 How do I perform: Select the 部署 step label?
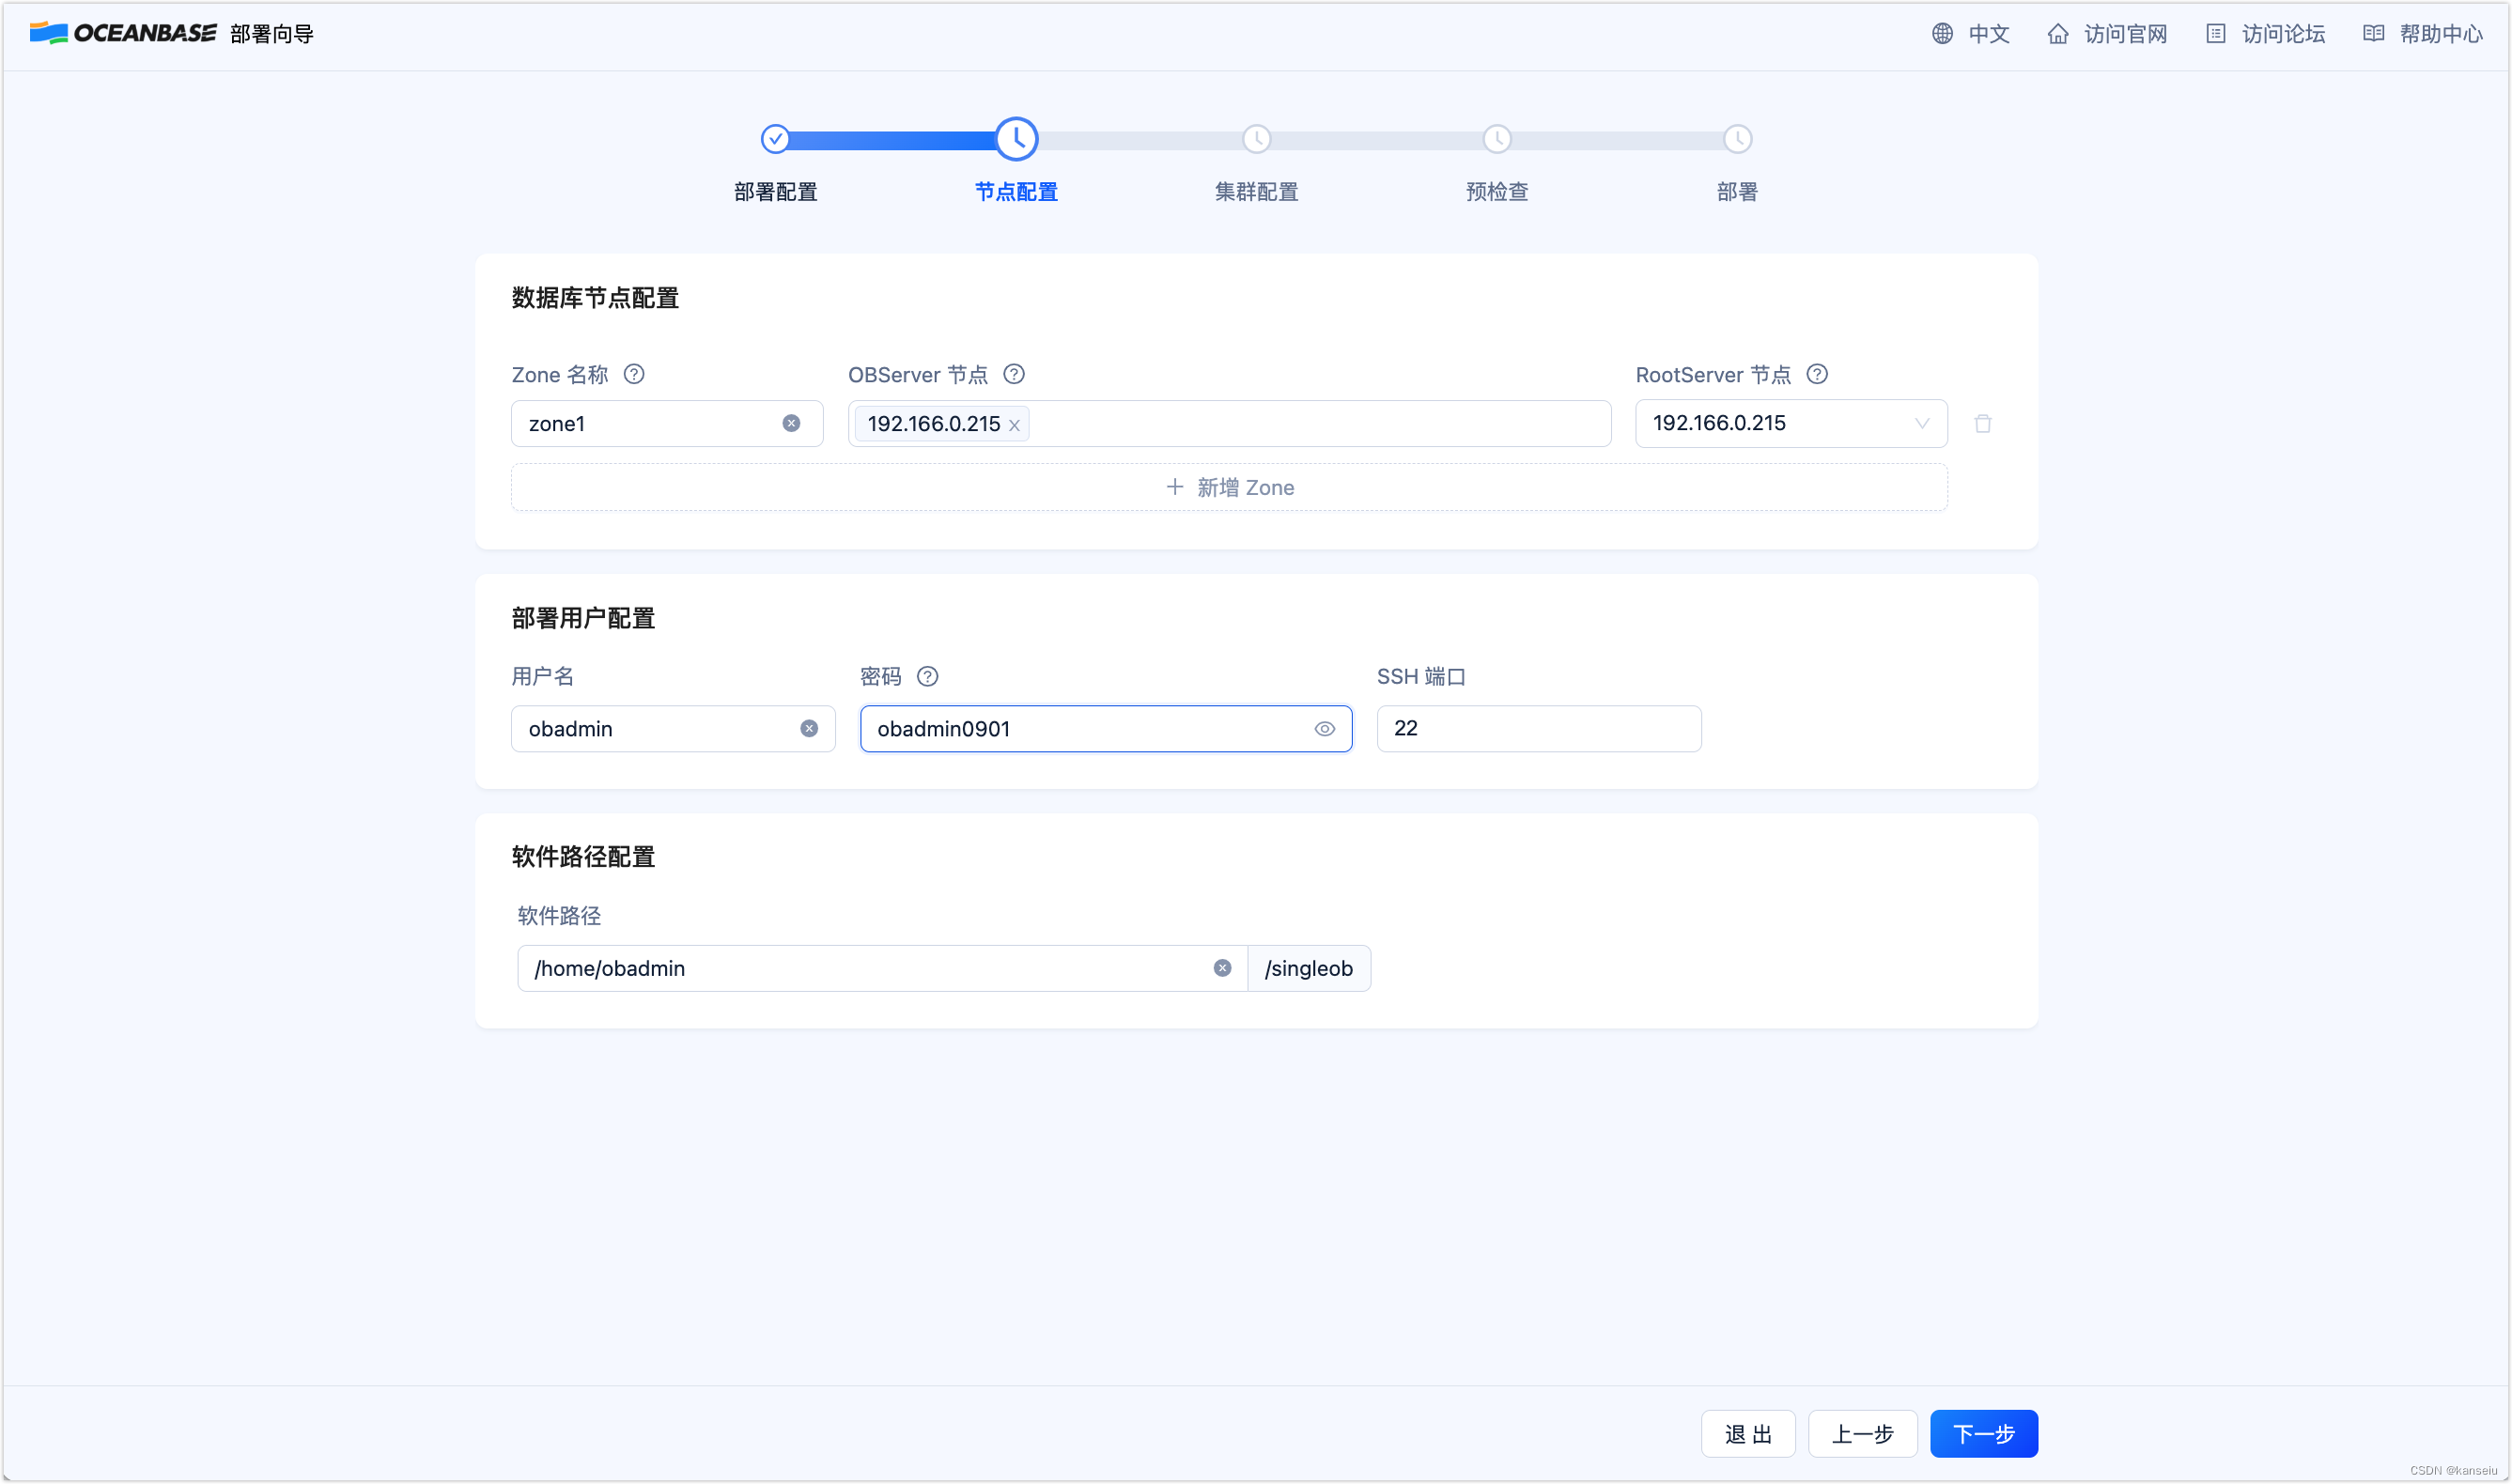click(x=1737, y=192)
